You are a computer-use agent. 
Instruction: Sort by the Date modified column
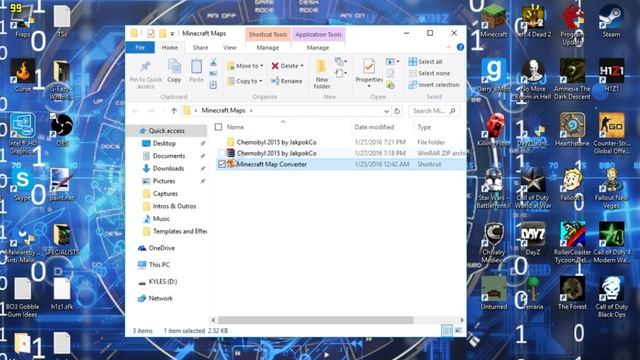click(374, 127)
